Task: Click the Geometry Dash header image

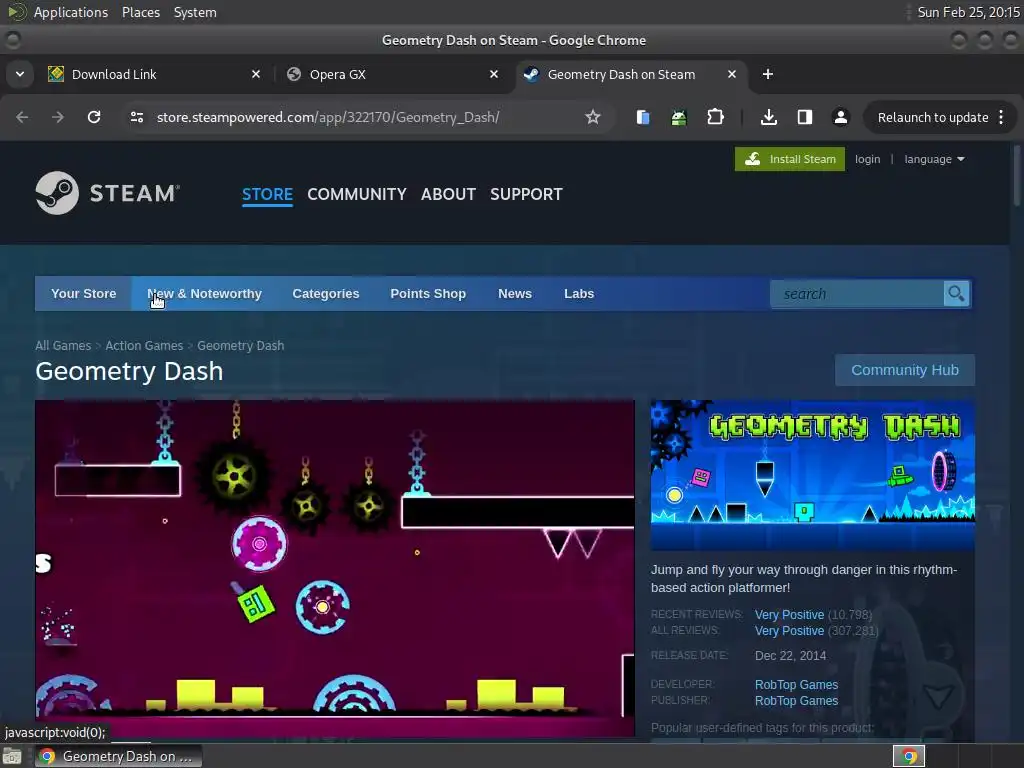Action: (812, 475)
